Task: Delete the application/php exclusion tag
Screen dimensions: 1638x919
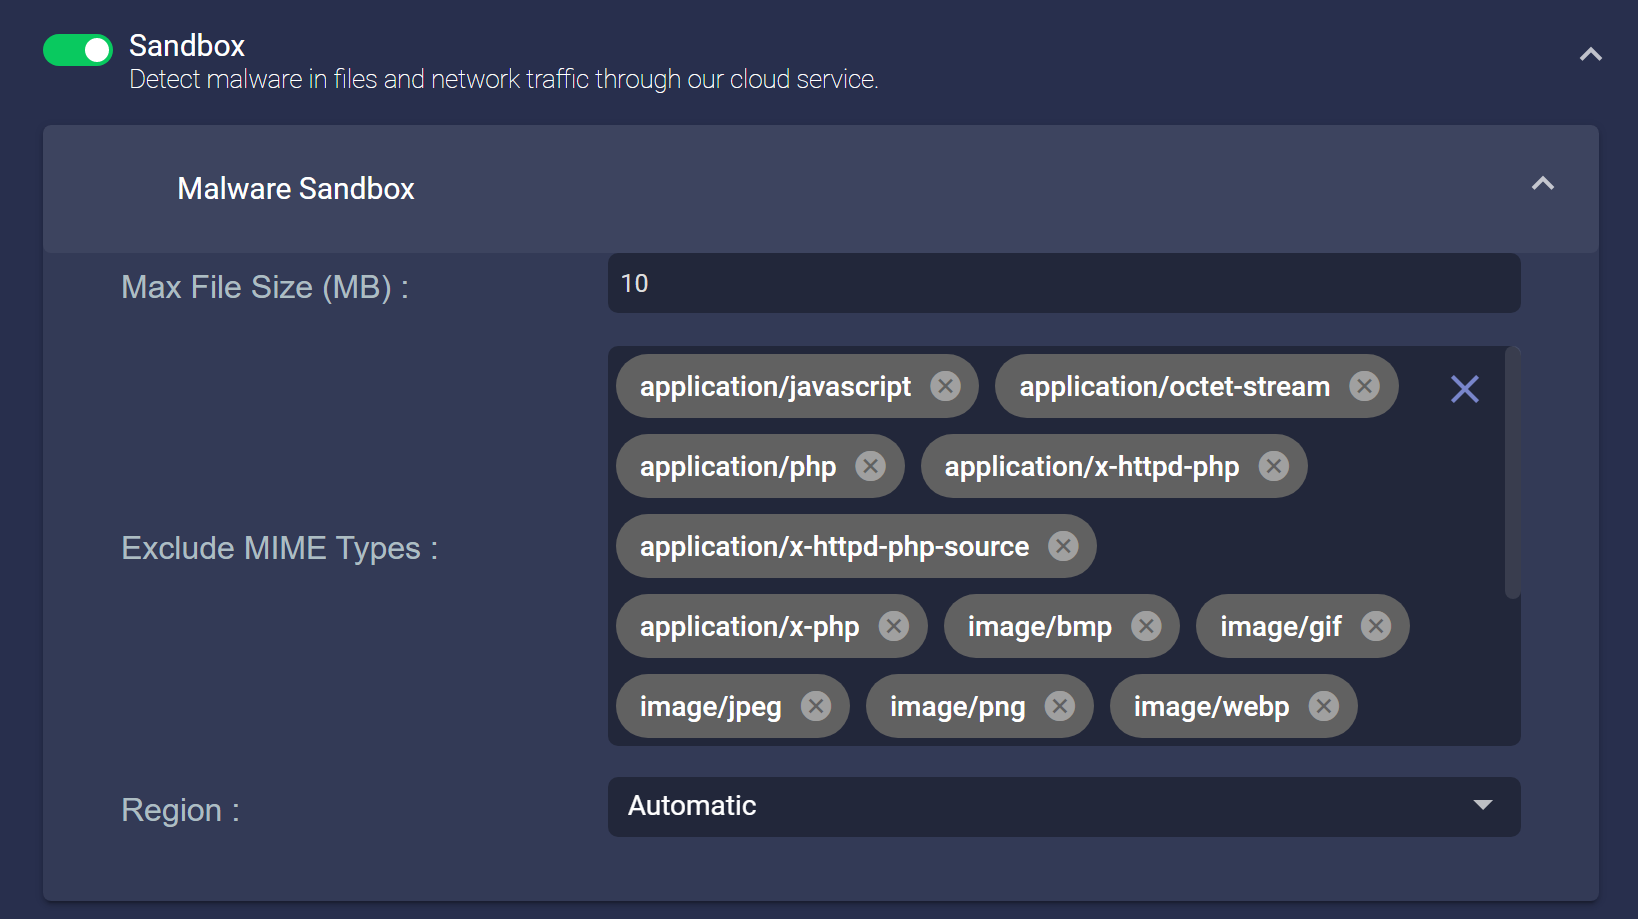Action: pyautogui.click(x=870, y=466)
